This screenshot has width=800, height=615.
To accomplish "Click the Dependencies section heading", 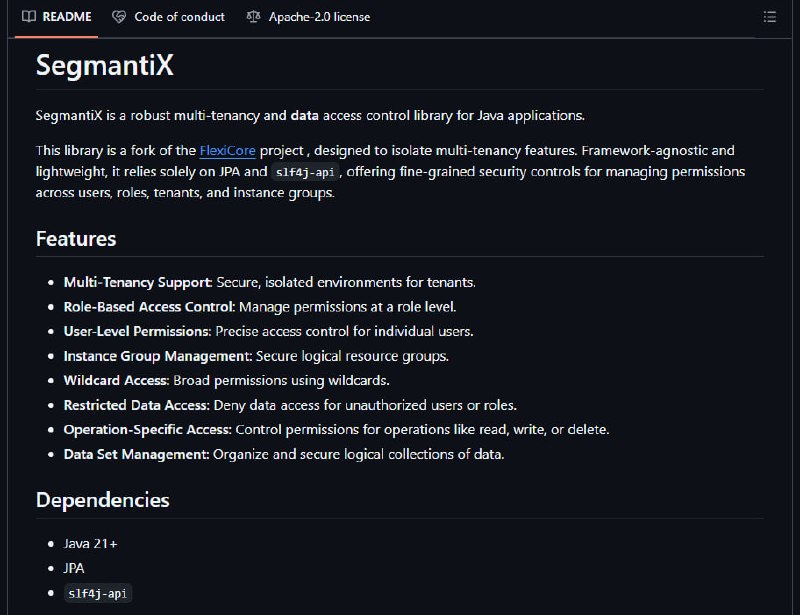I will 103,500.
